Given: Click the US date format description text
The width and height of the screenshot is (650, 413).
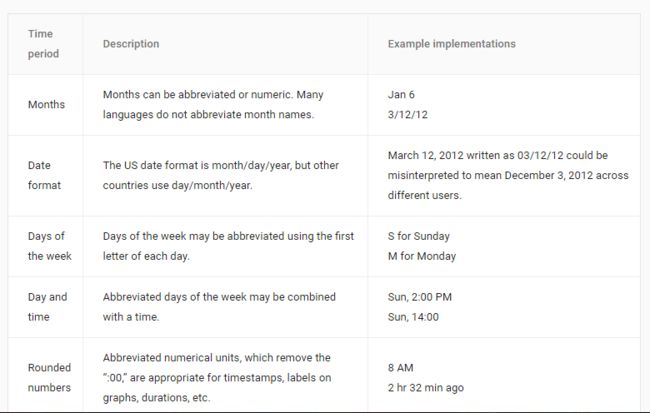Looking at the screenshot, I should tap(221, 175).
